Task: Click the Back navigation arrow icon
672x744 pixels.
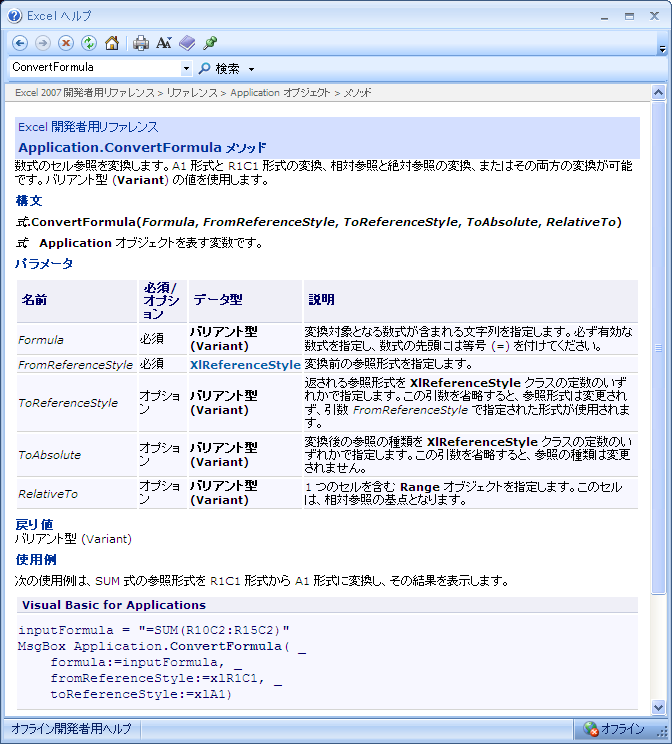Action: pyautogui.click(x=20, y=43)
